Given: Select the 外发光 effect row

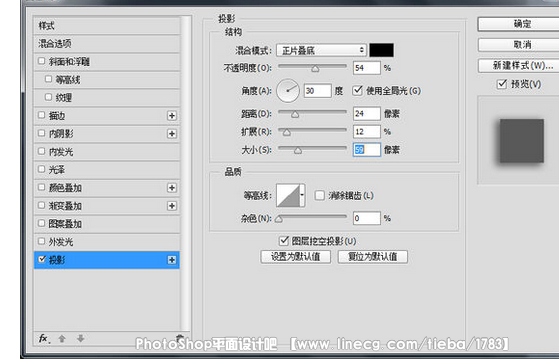Looking at the screenshot, I should (x=107, y=242).
